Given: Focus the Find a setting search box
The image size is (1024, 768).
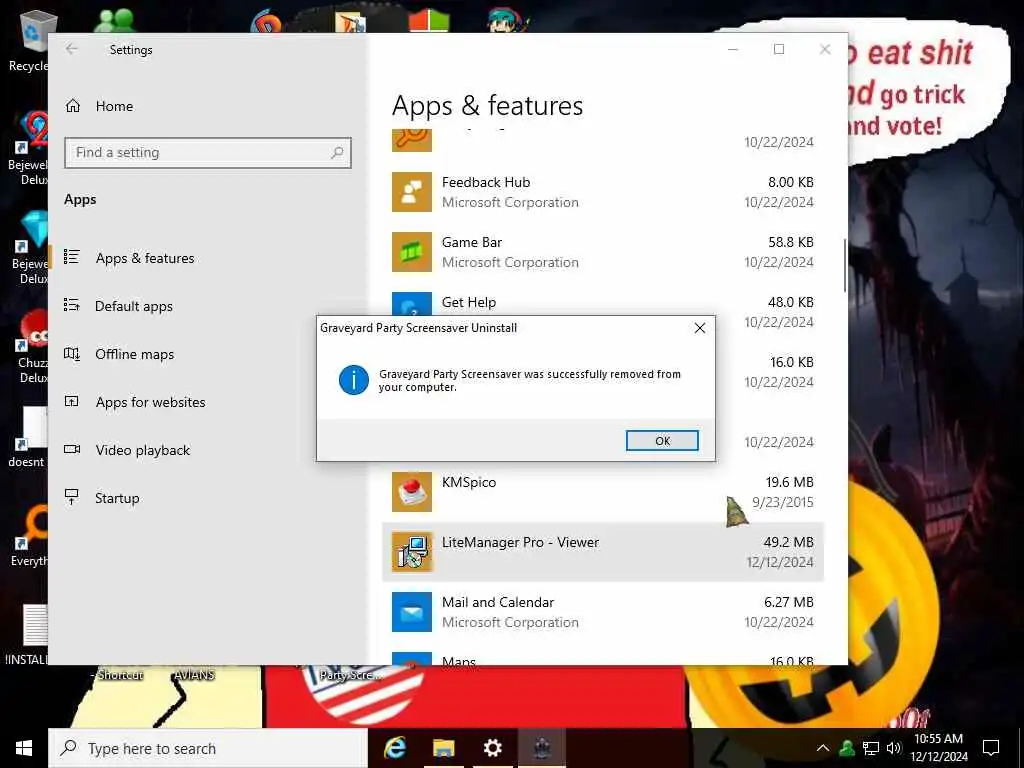Looking at the screenshot, I should pyautogui.click(x=208, y=153).
